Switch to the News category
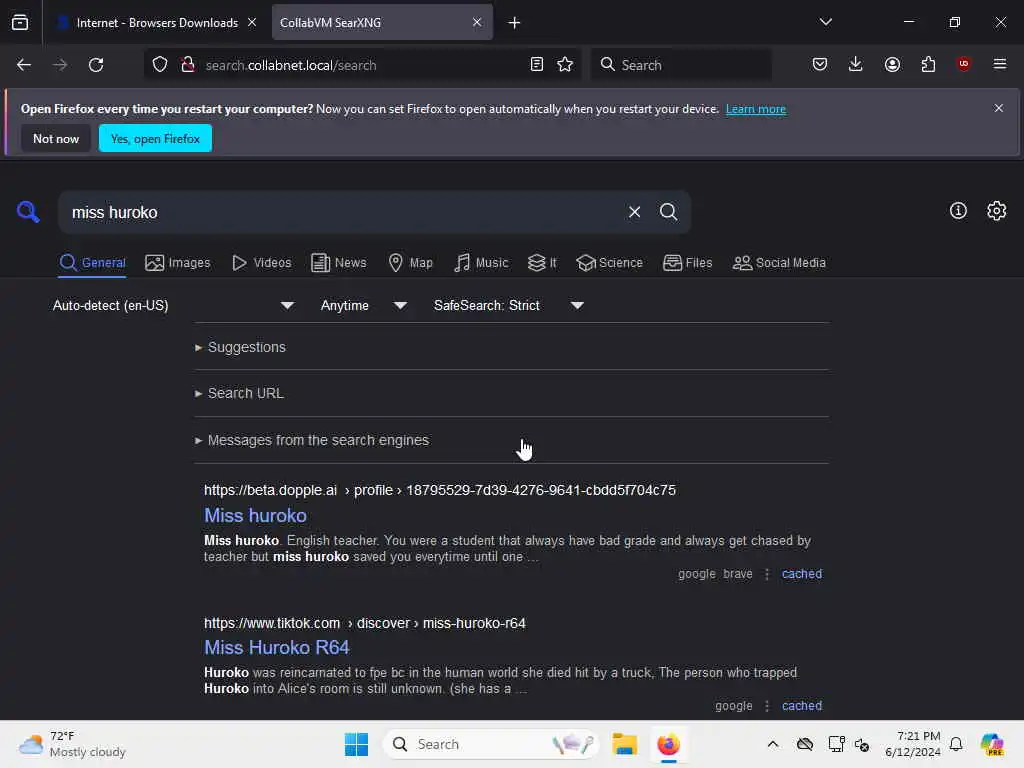The width and height of the screenshot is (1024, 768). pos(339,263)
